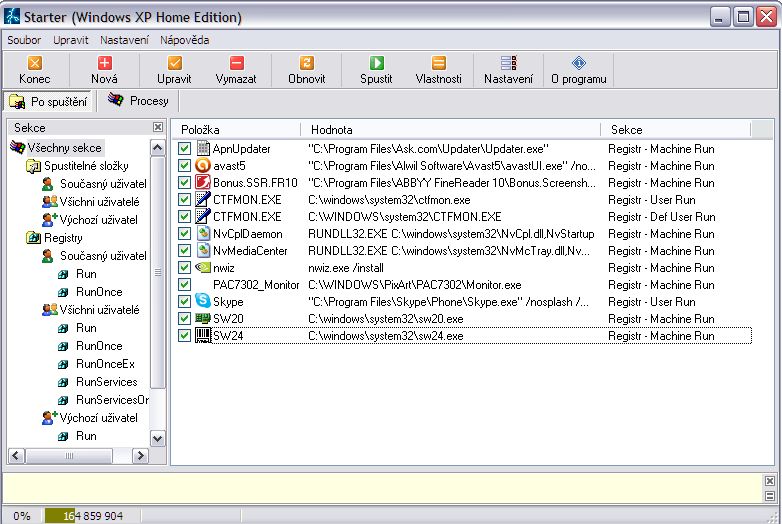
Task: Toggle the NvCplDaemon checkbox
Action: pos(184,233)
